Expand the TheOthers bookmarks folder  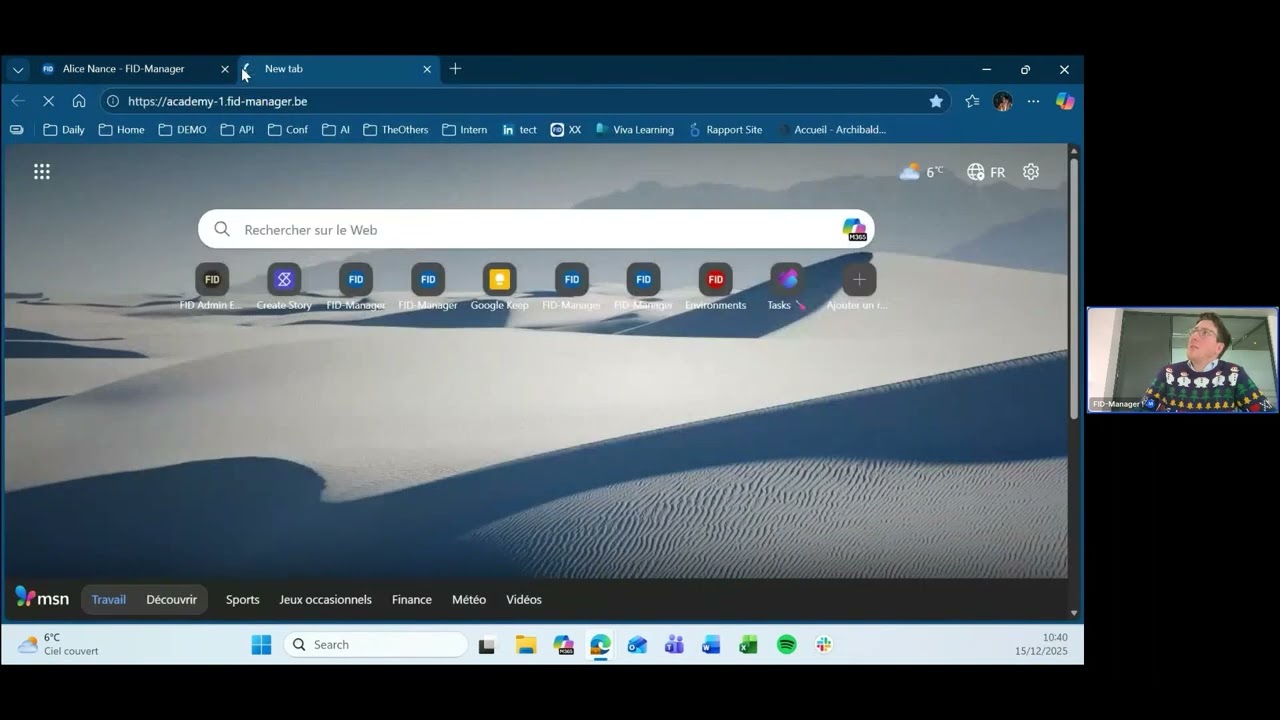tap(396, 129)
